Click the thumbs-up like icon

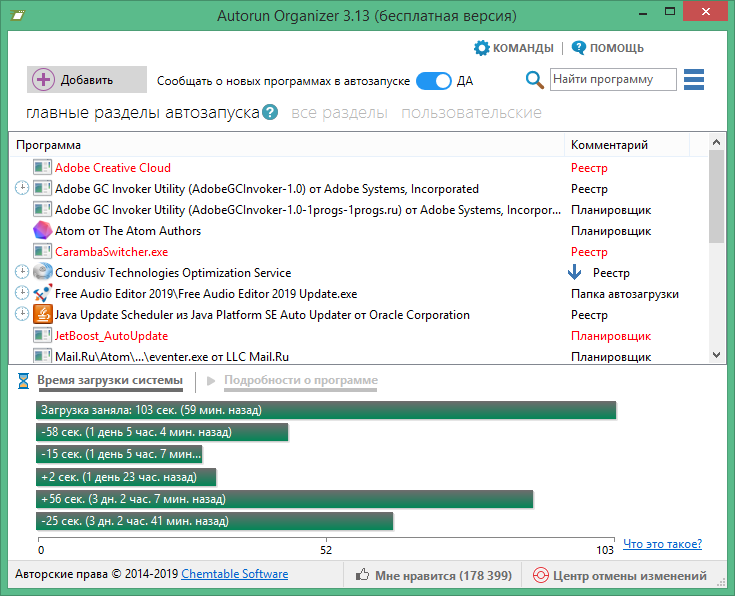[362, 574]
